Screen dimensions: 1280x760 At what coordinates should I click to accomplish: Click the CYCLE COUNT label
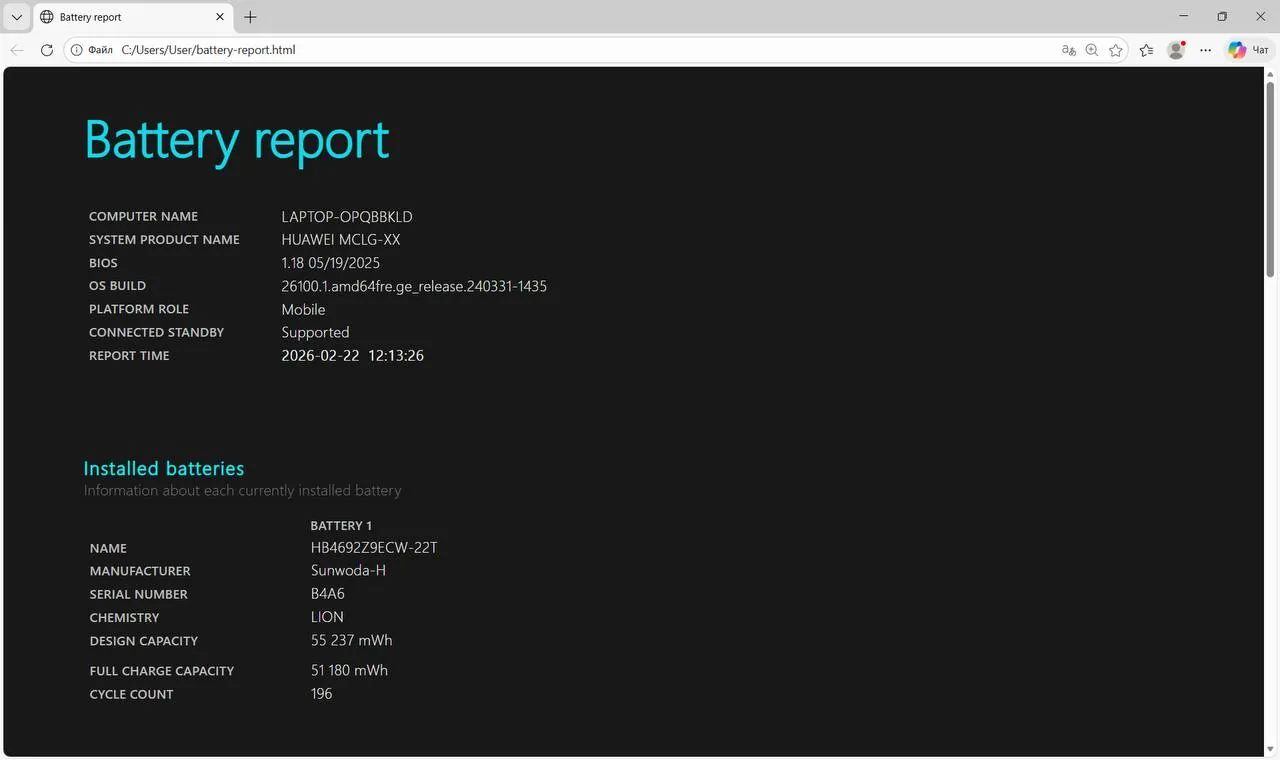click(131, 694)
